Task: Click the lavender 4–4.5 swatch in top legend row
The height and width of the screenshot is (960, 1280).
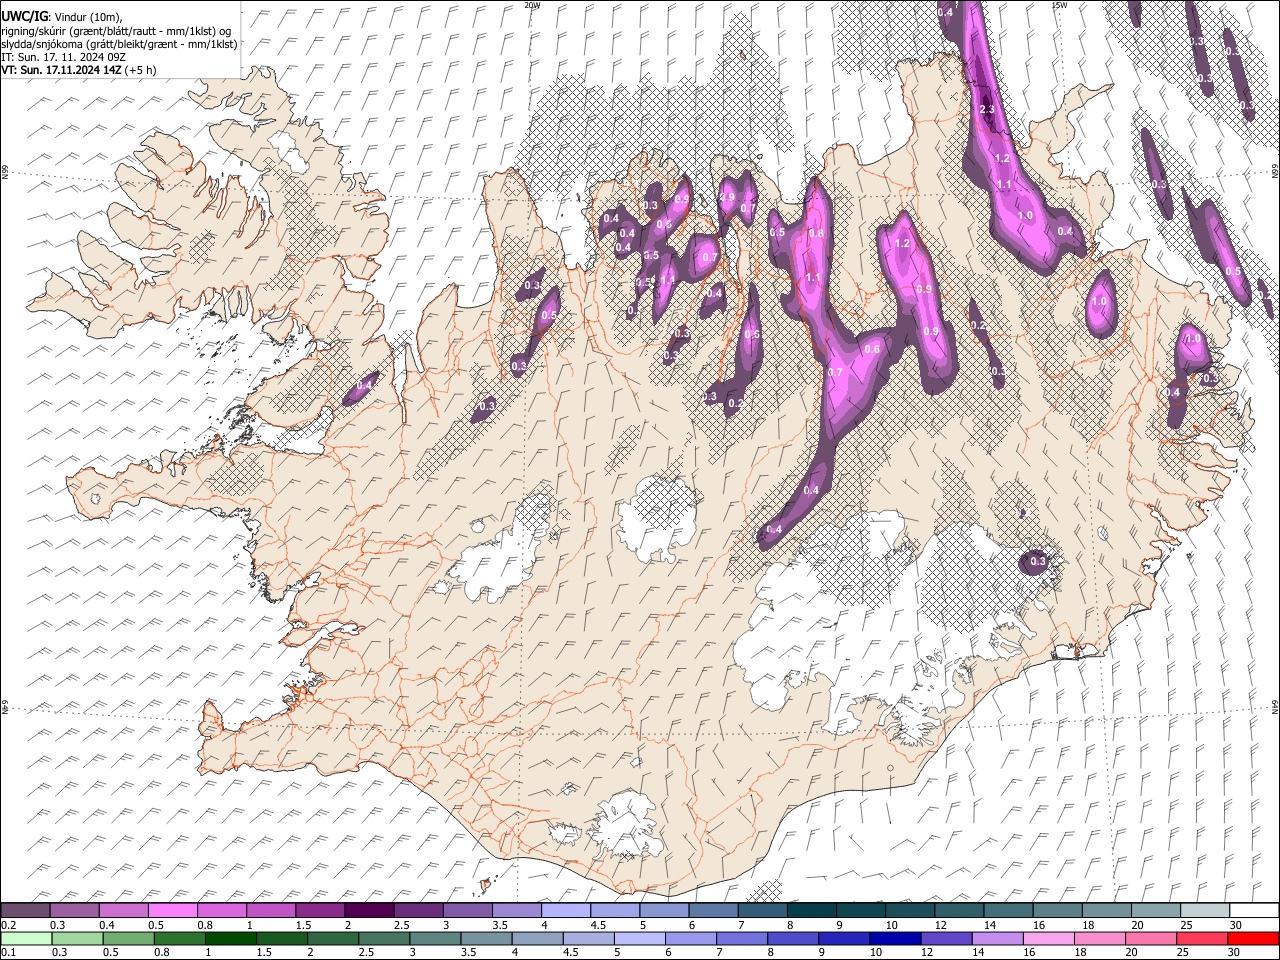Action: [566, 910]
